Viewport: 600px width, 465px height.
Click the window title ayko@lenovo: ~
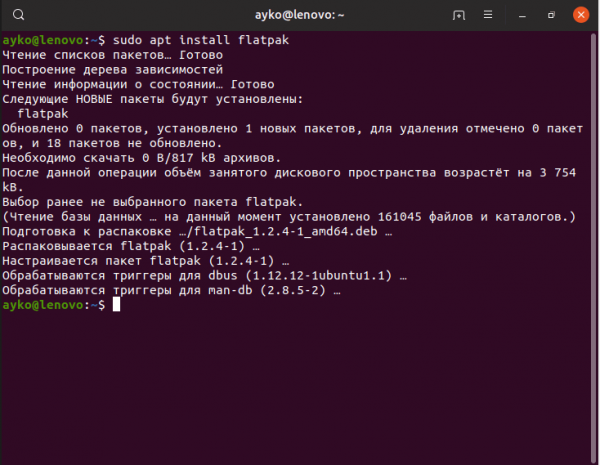[x=299, y=15]
